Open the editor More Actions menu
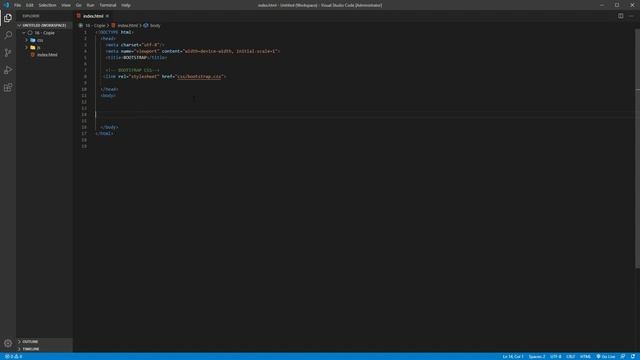 tap(631, 16)
